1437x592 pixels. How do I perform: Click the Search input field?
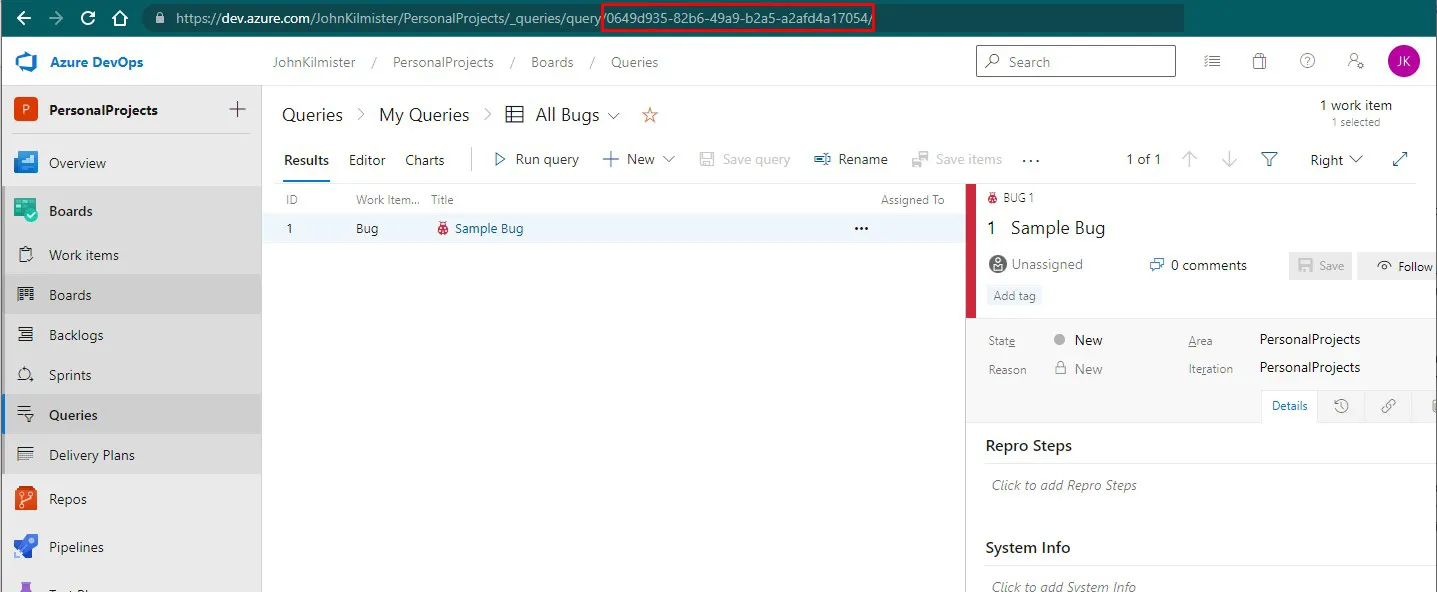pos(1075,61)
